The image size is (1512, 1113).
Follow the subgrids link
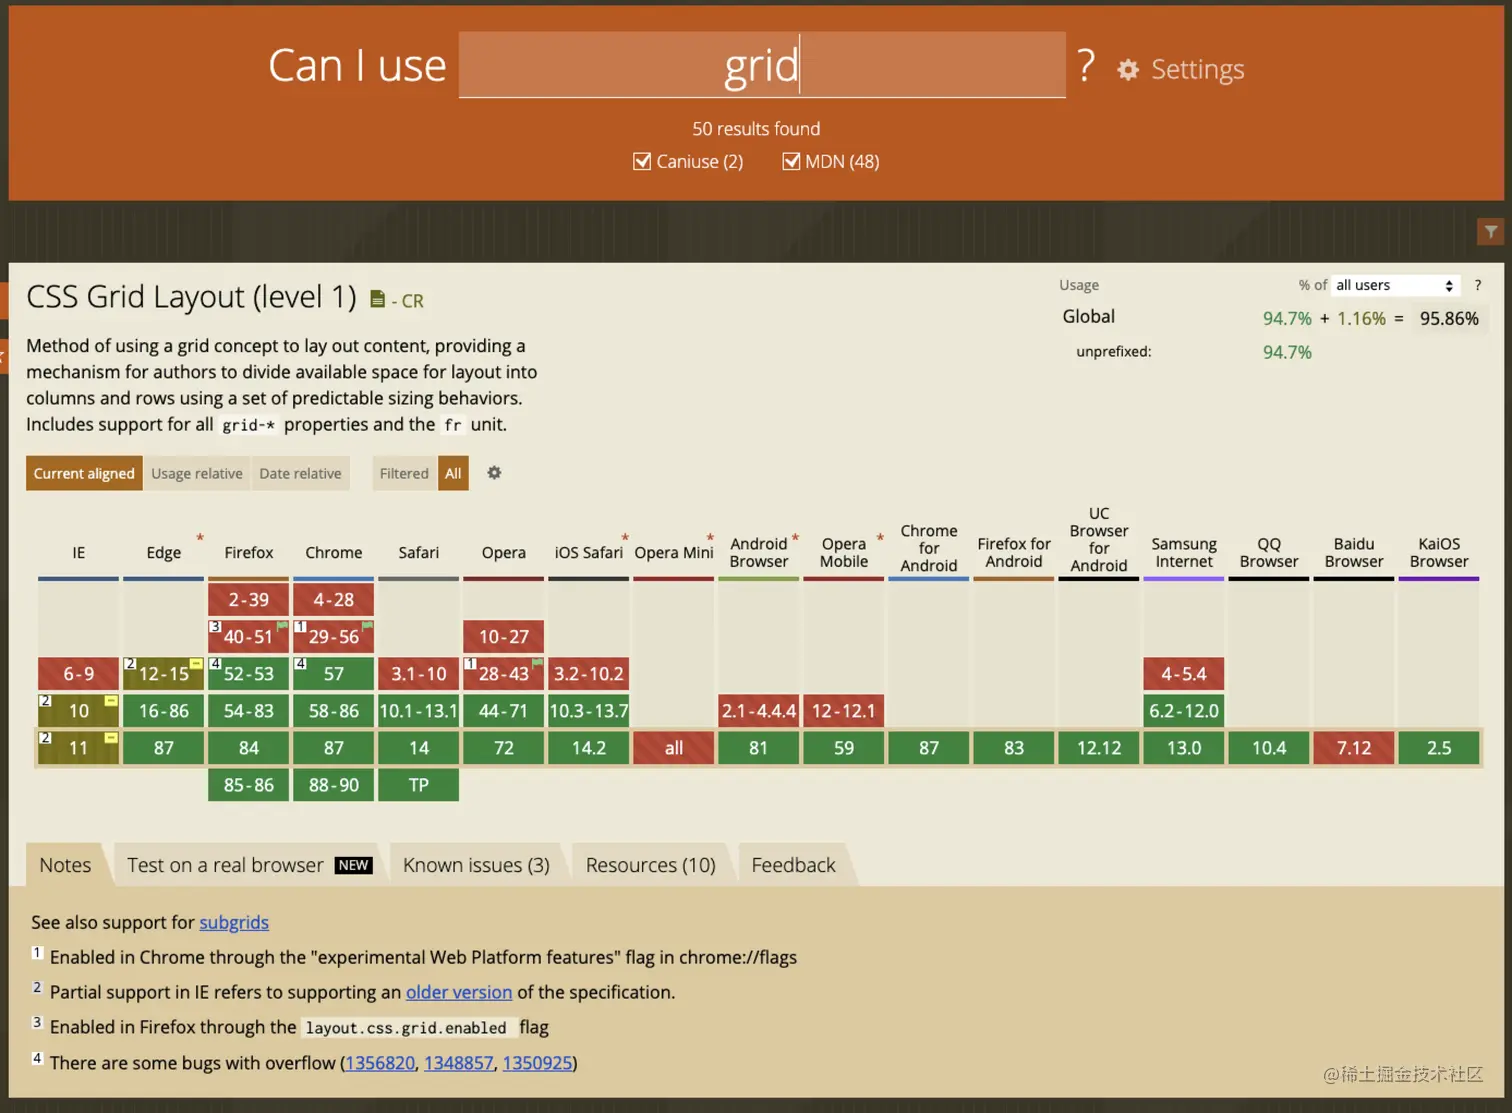234,922
